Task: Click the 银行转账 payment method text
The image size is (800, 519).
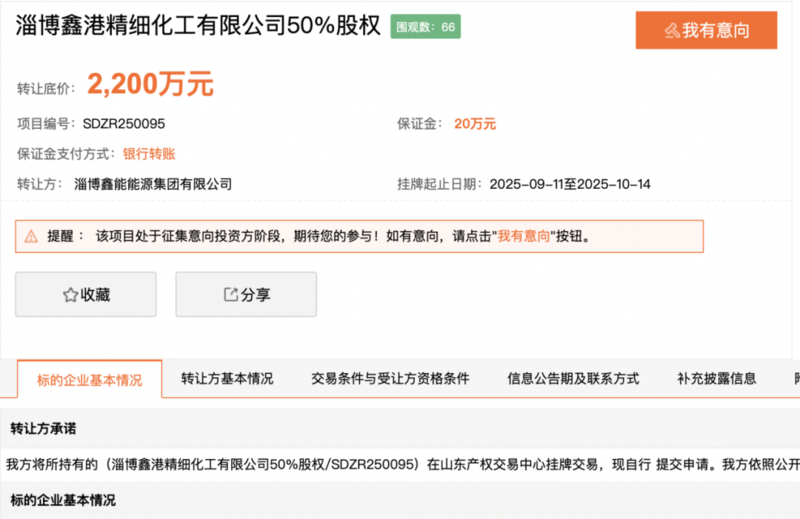Action: [x=149, y=154]
